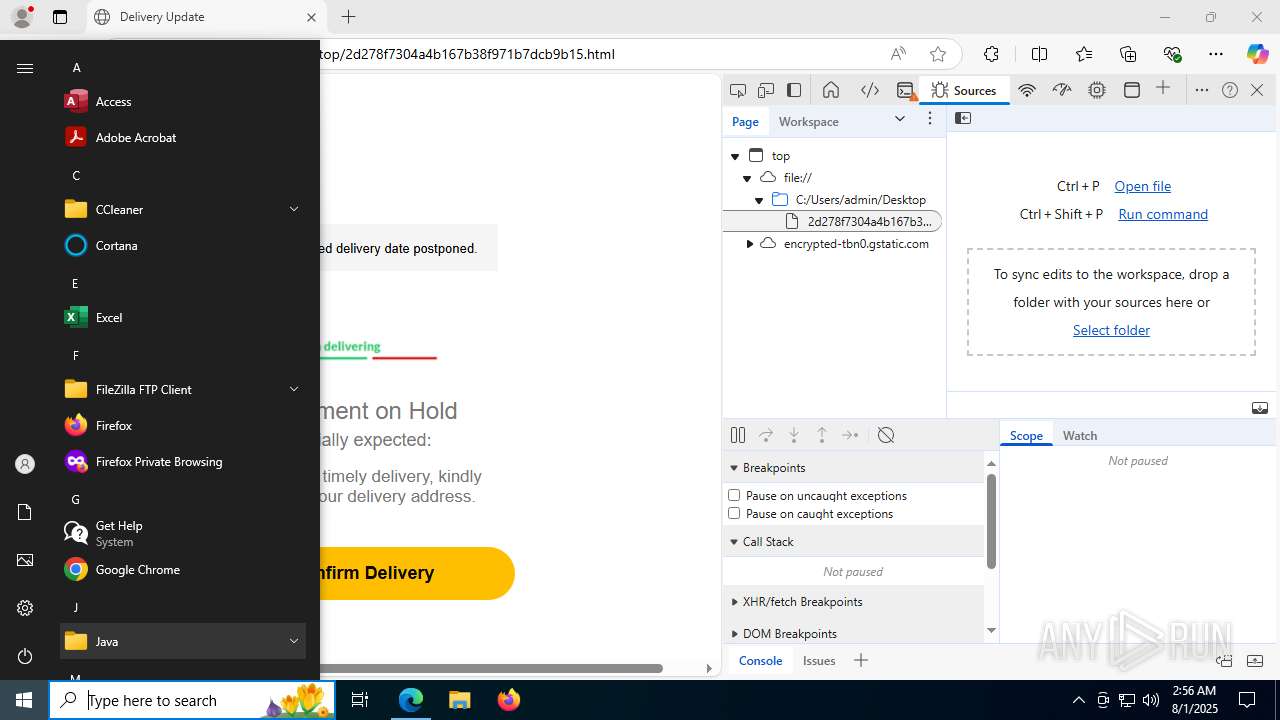This screenshot has height=720, width=1280.
Task: Click the Step debugger arrow button
Action: tap(850, 435)
